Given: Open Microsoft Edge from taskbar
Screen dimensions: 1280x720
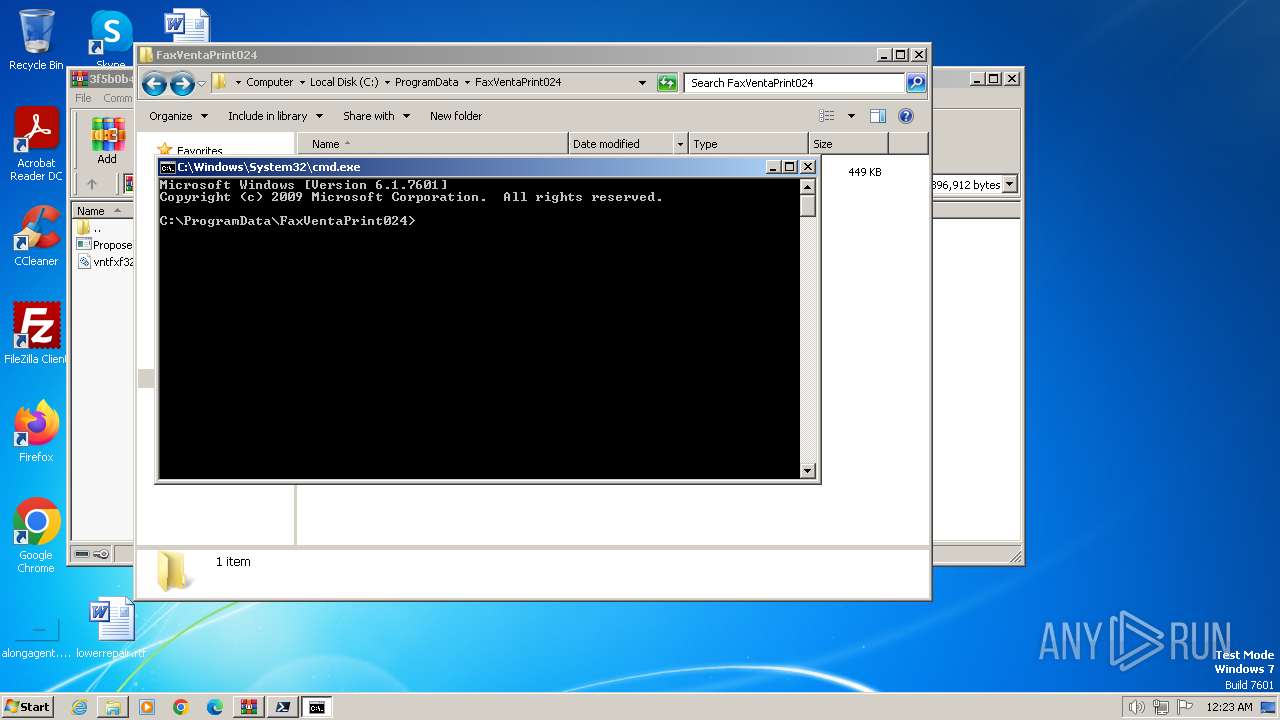Looking at the screenshot, I should click(x=215, y=707).
